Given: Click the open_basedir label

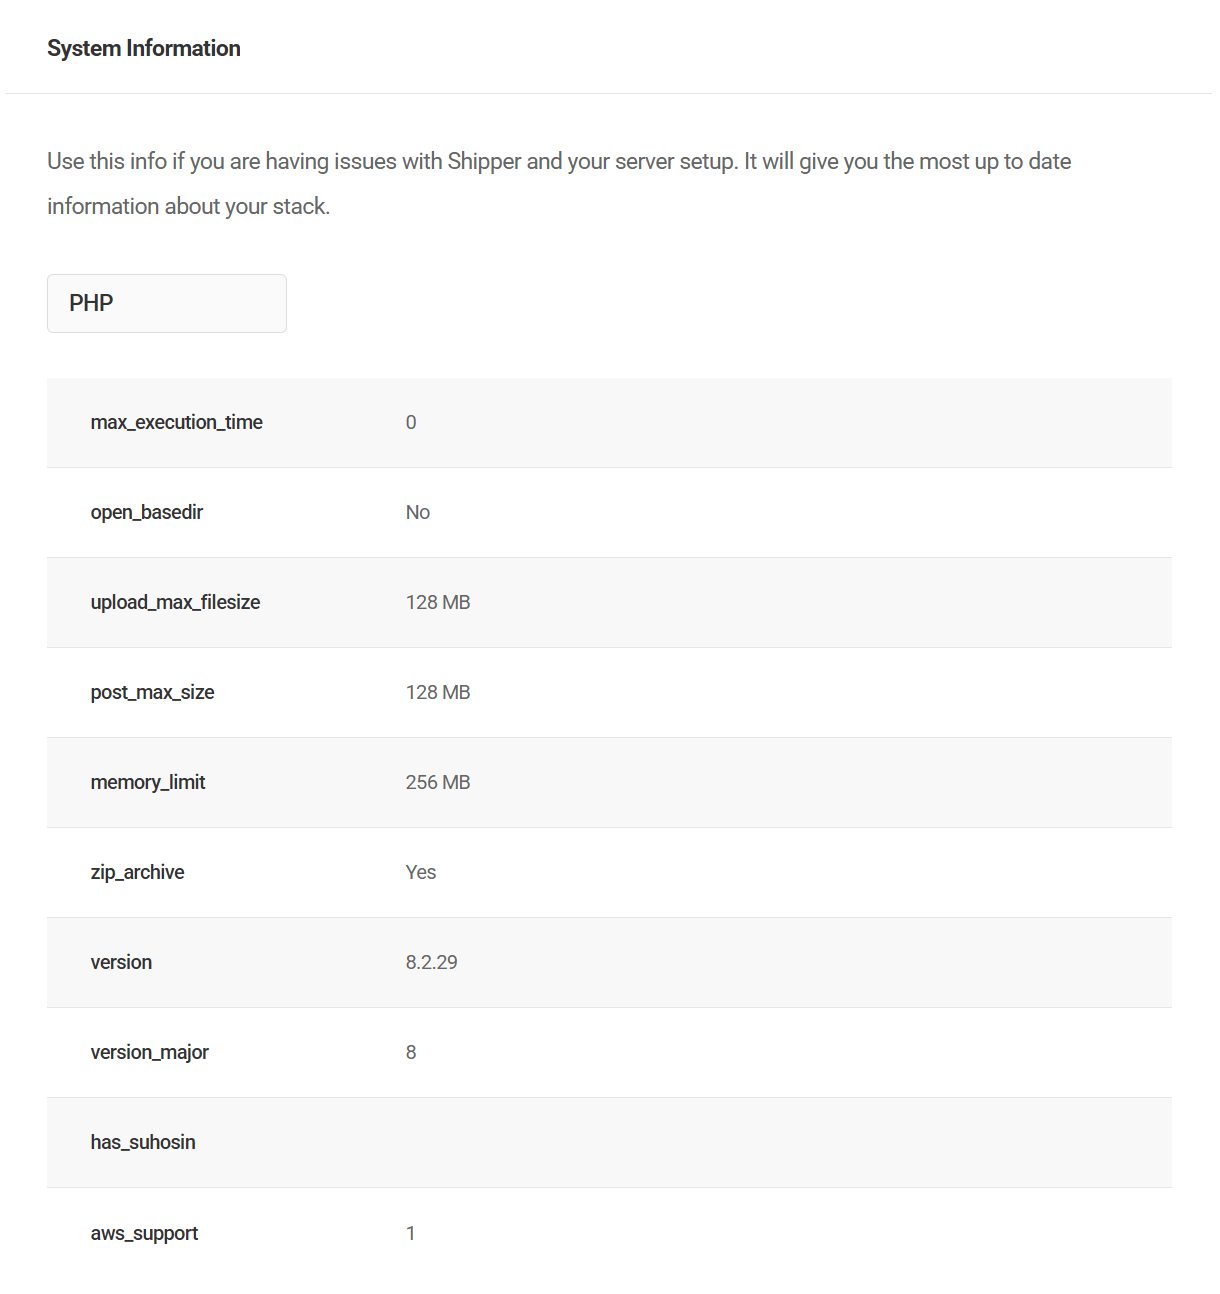Looking at the screenshot, I should (147, 512).
